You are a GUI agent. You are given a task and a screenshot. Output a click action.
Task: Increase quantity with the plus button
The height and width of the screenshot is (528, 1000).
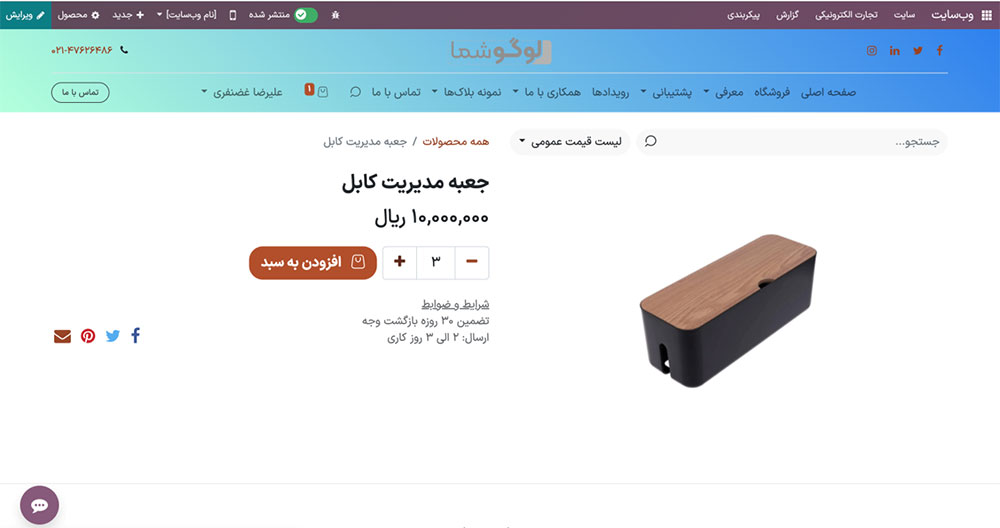point(400,262)
